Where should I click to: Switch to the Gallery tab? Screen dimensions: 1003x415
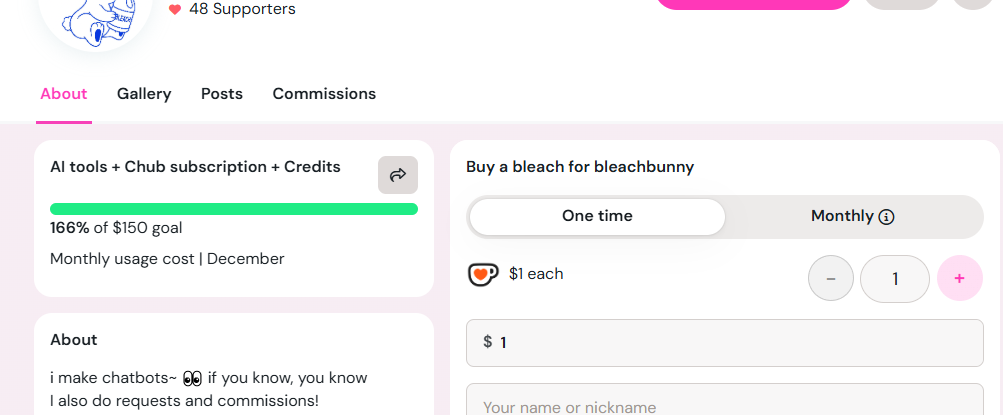click(144, 94)
